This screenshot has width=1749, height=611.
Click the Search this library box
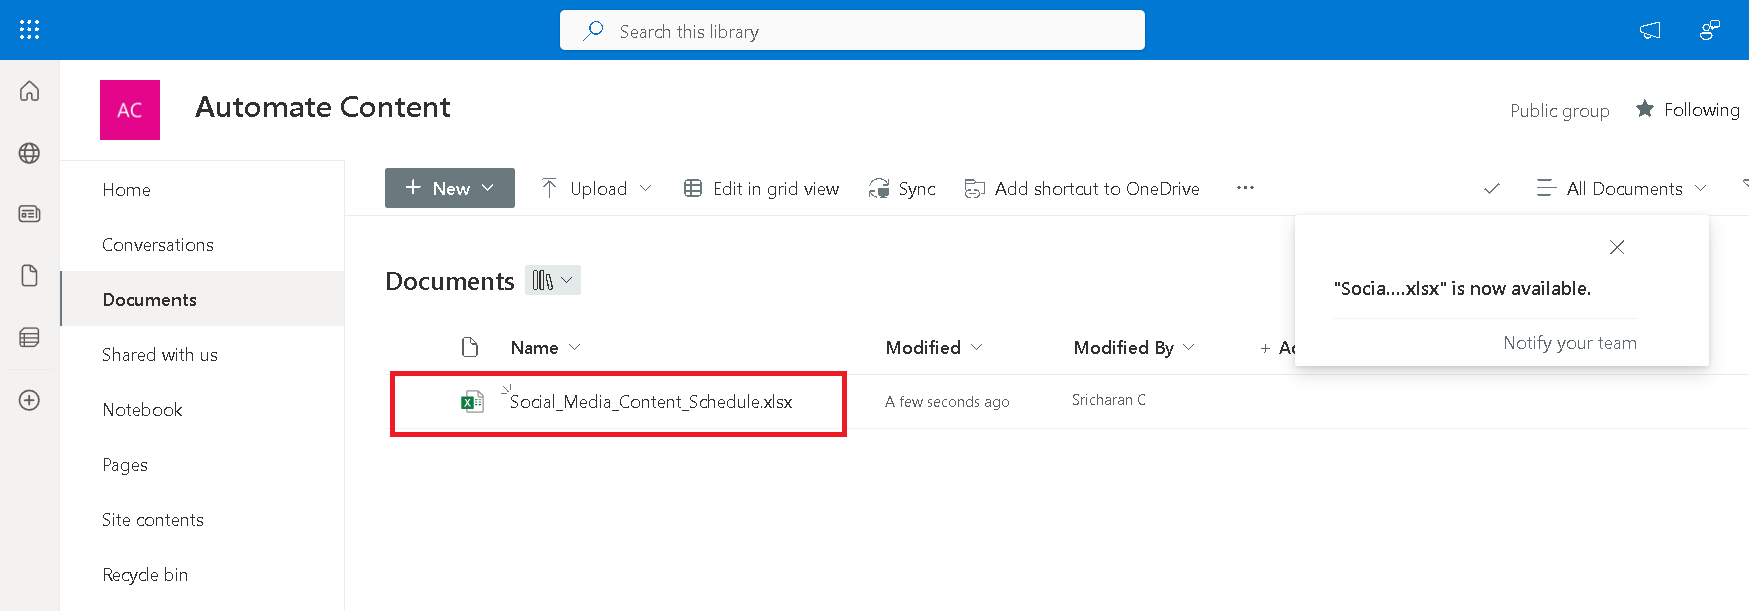852,31
